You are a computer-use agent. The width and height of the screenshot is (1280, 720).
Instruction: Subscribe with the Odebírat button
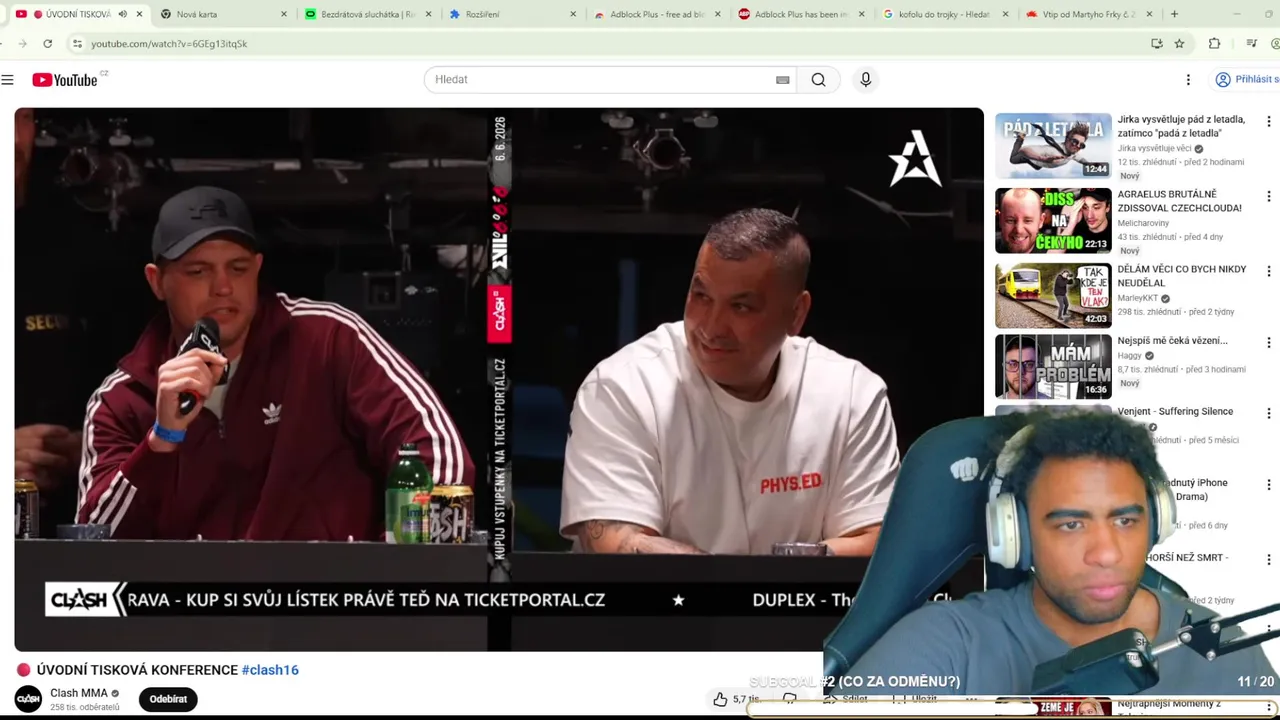pos(168,699)
